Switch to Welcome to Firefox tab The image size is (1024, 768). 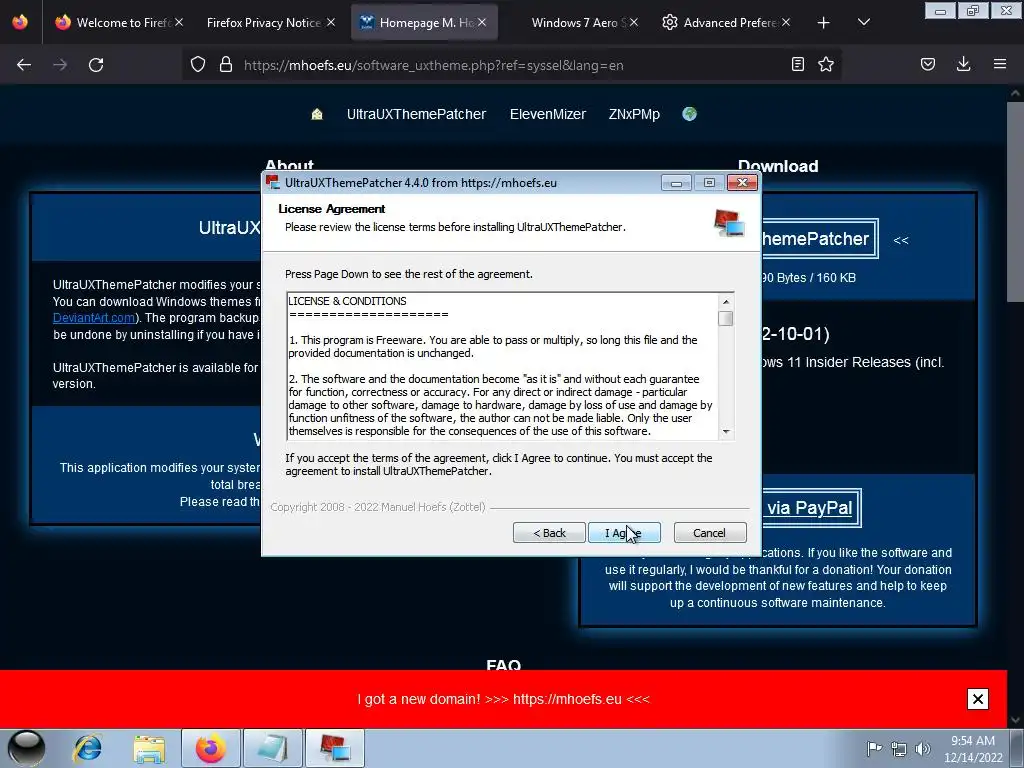point(118,22)
